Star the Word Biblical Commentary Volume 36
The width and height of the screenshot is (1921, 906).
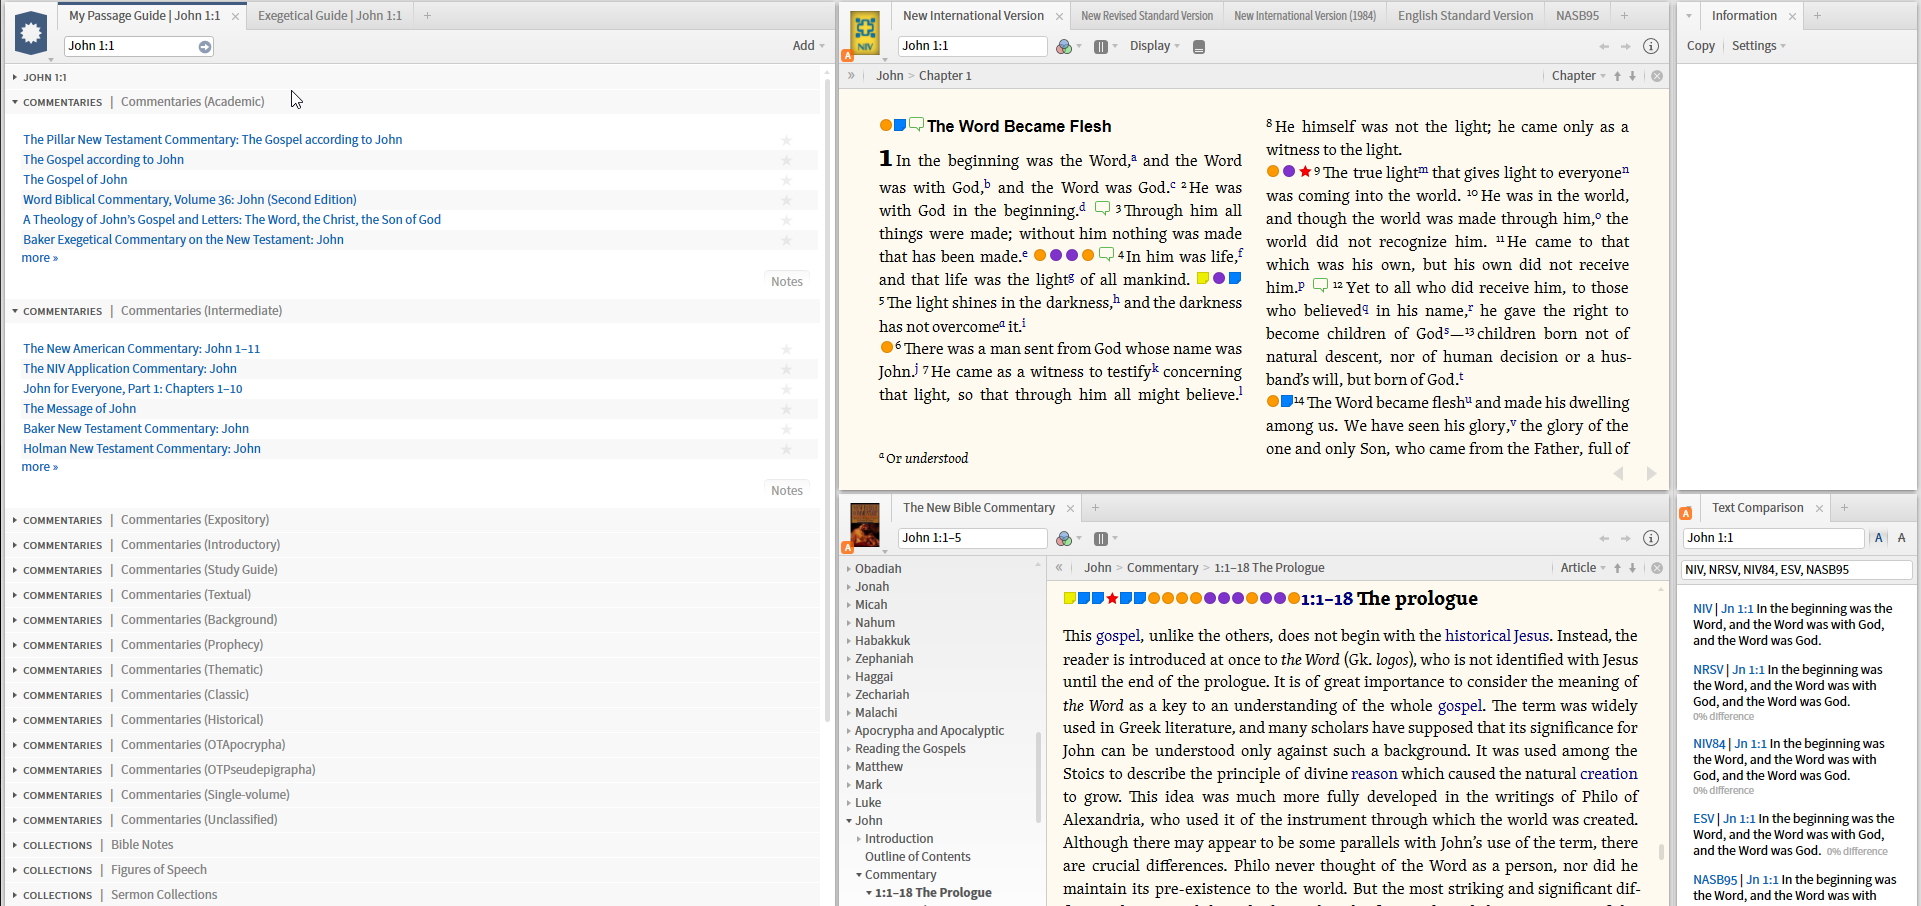pos(786,201)
